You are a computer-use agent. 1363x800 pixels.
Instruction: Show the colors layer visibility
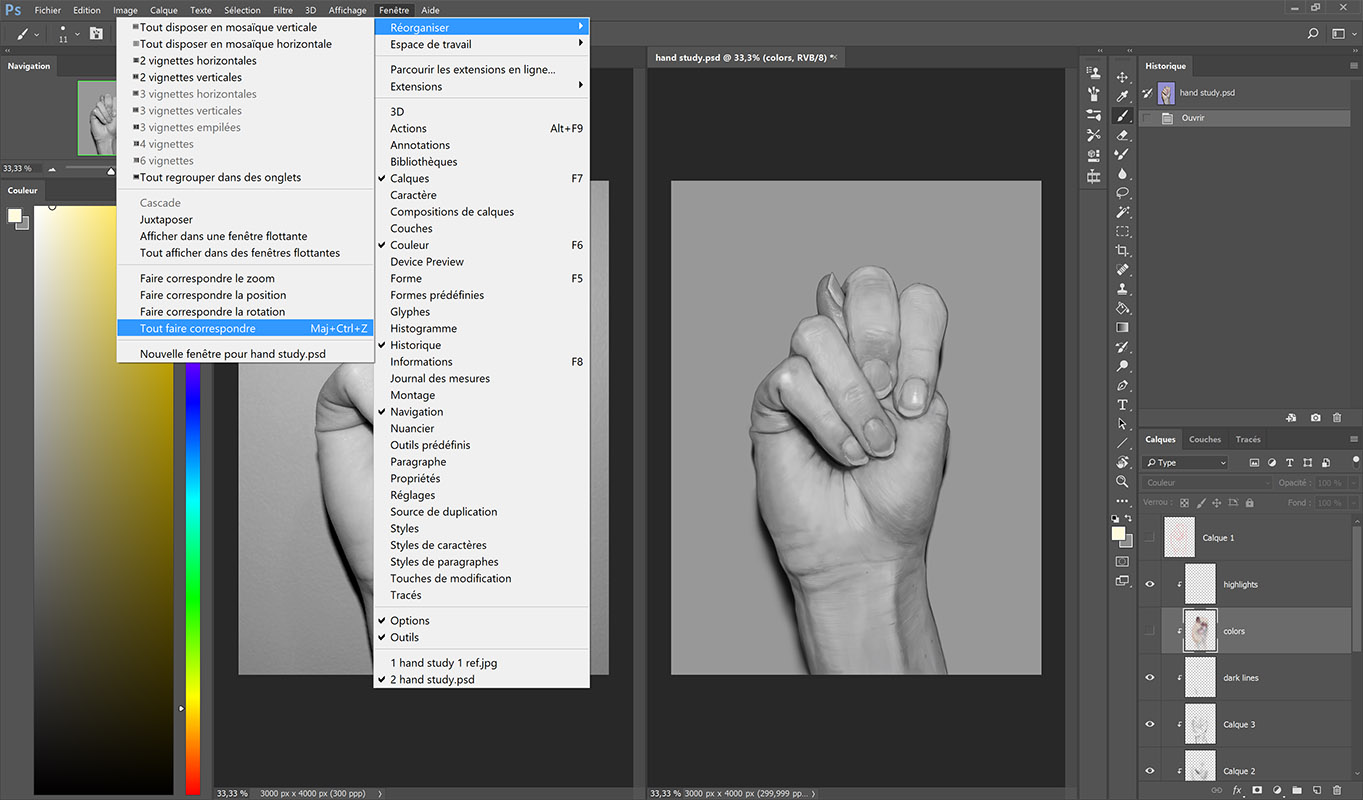click(x=1149, y=631)
